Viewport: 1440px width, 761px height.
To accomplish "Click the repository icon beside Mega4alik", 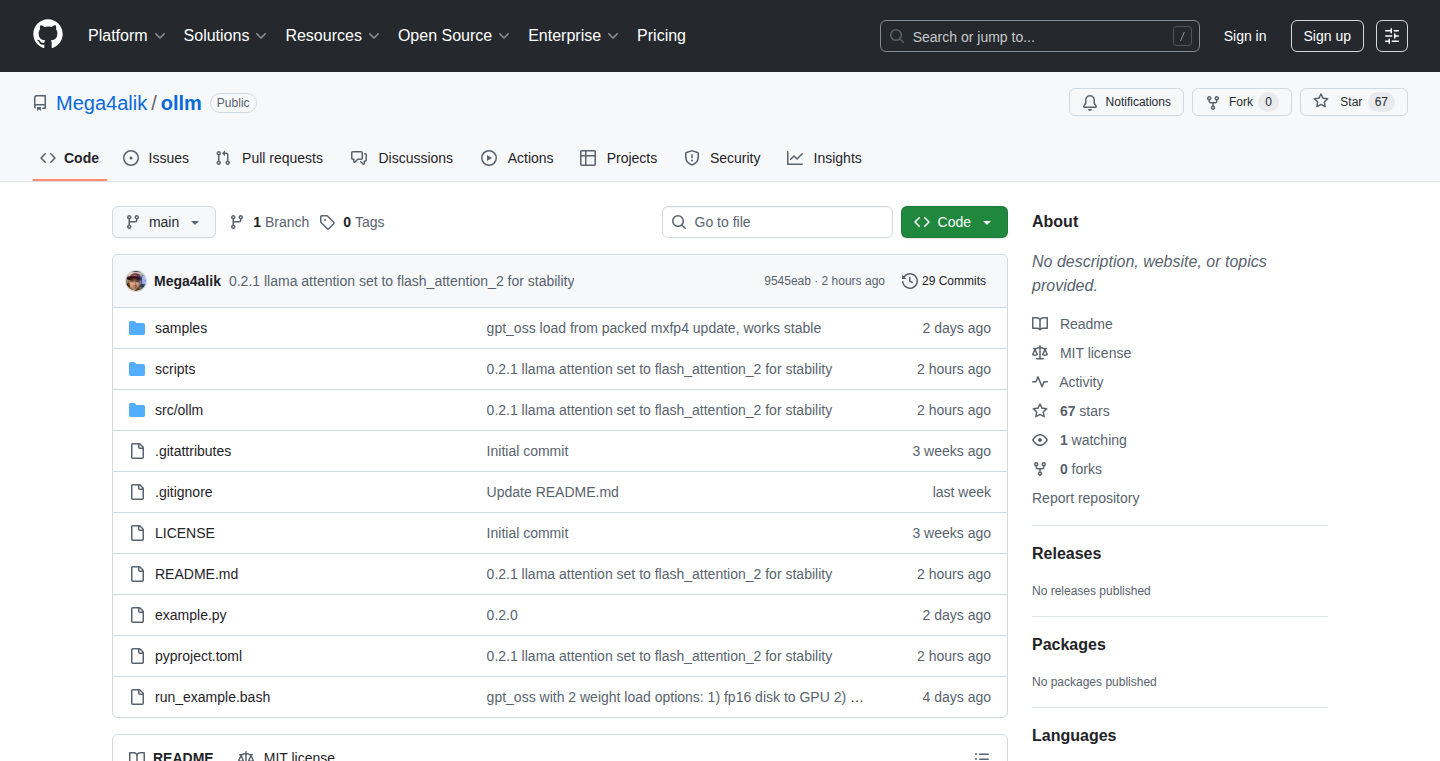I will [x=40, y=103].
